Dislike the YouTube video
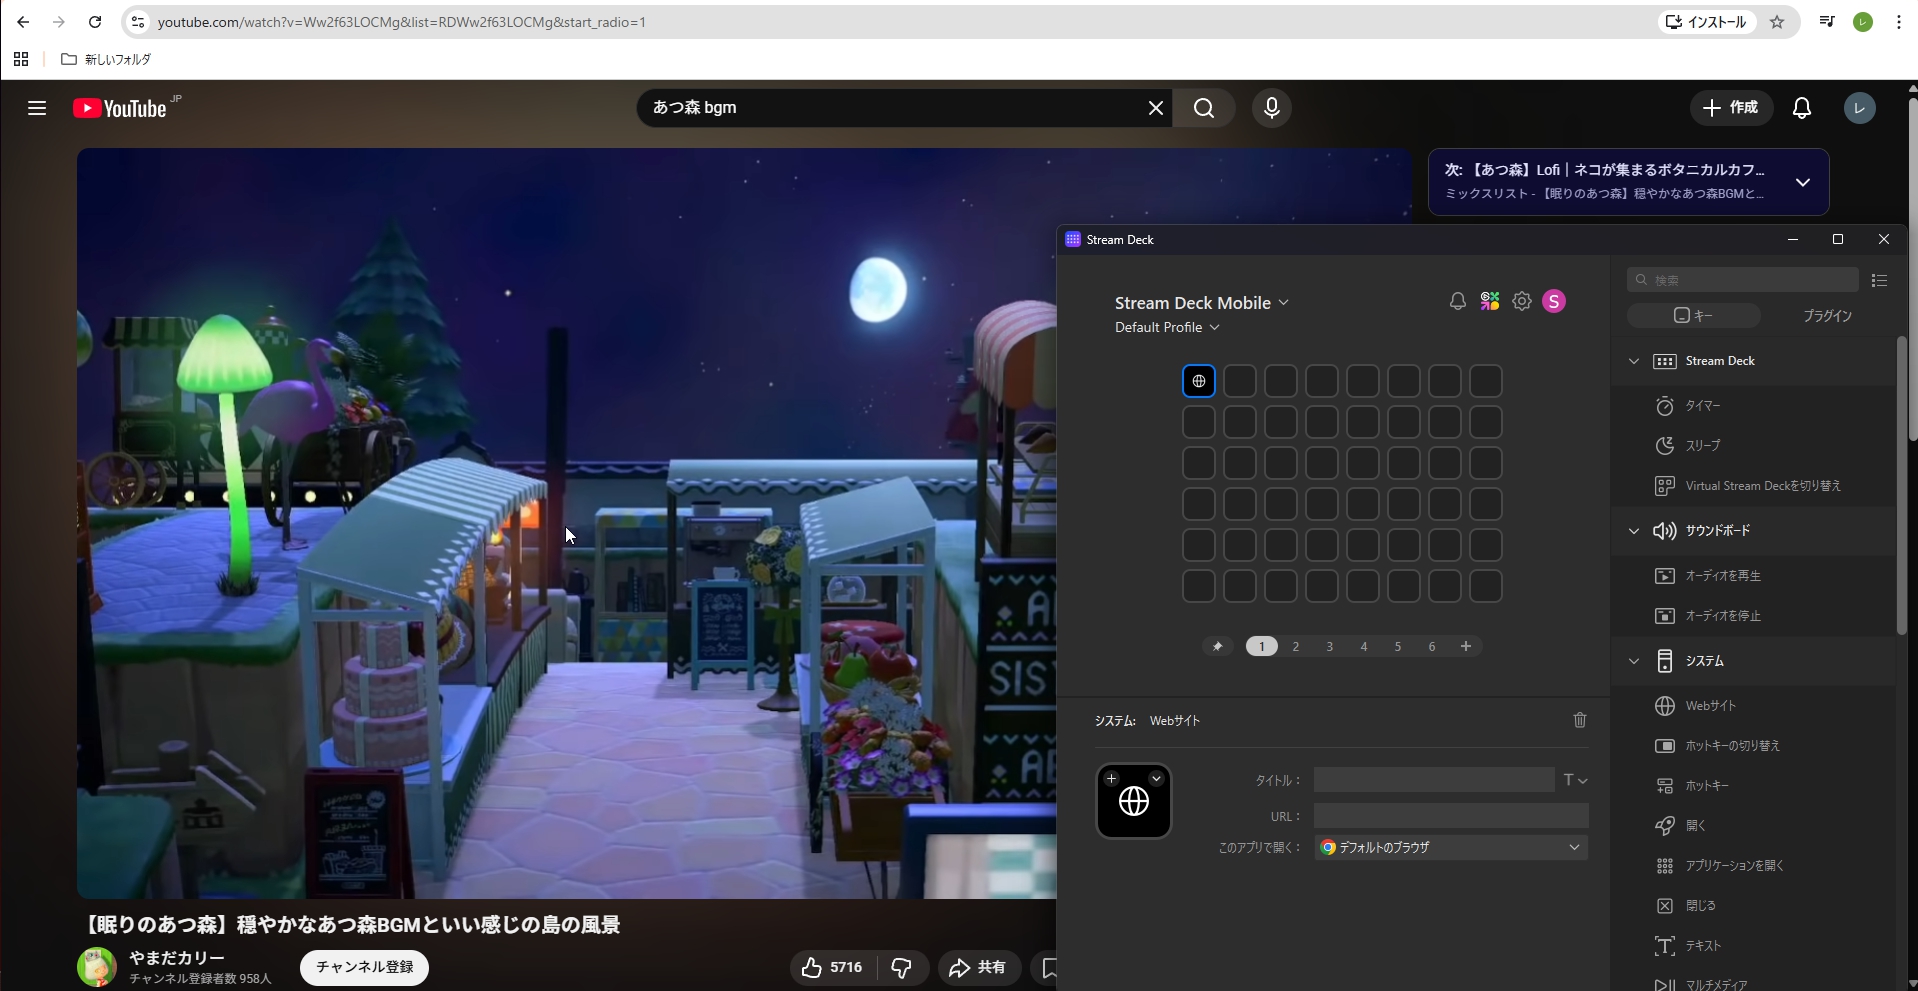This screenshot has width=1918, height=991. (x=901, y=967)
